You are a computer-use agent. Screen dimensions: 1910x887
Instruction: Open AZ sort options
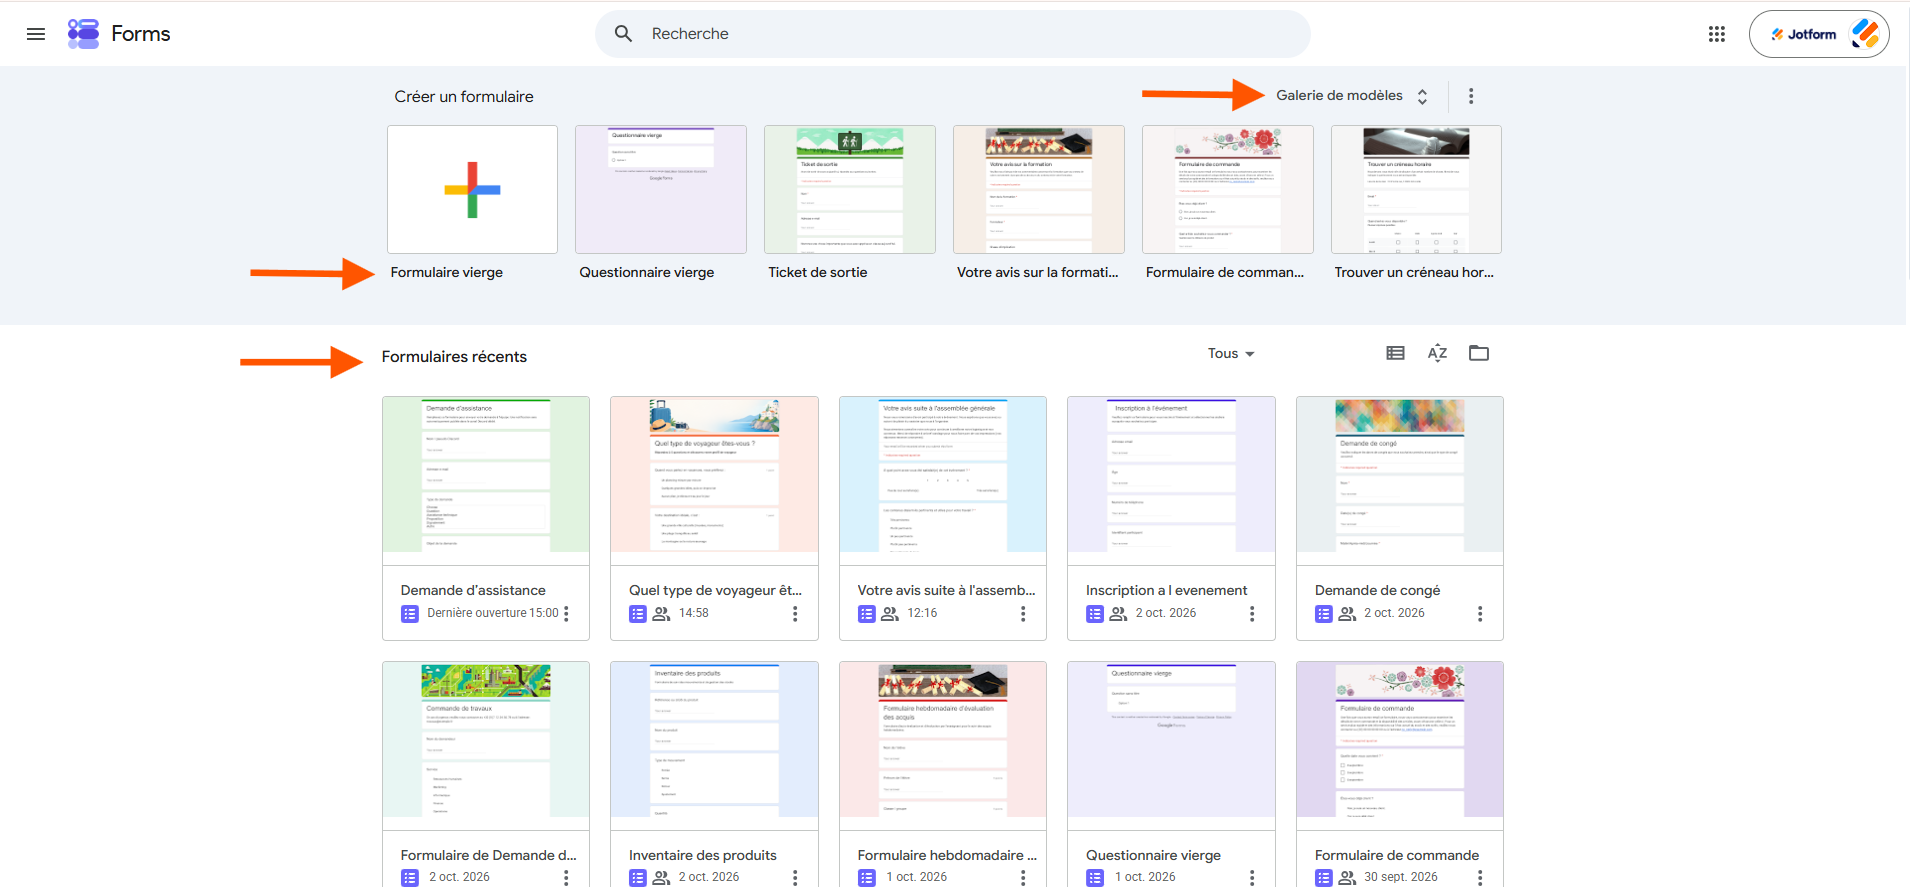(x=1437, y=353)
